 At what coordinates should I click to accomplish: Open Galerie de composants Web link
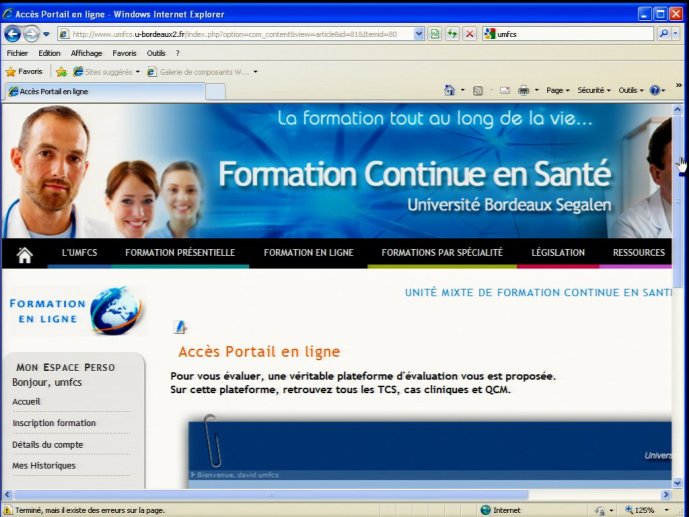click(202, 72)
